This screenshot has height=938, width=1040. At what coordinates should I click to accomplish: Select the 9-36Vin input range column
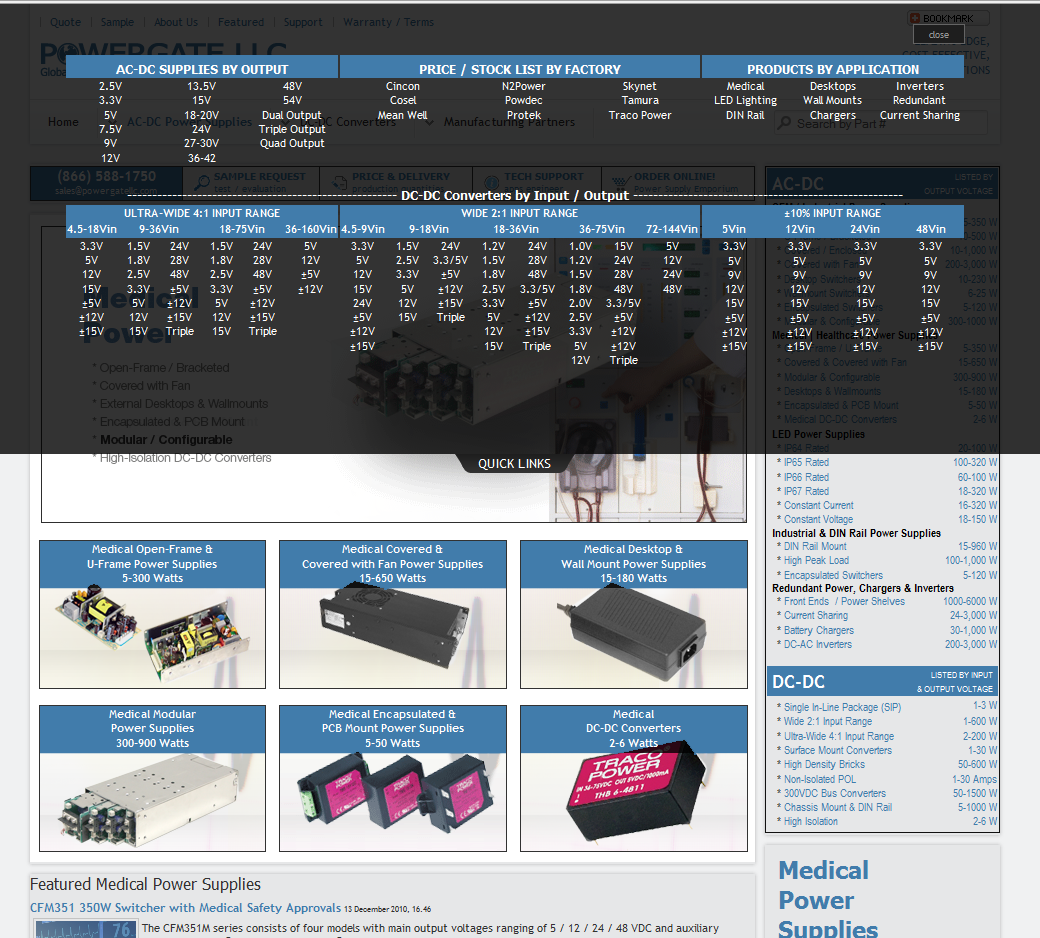159,229
